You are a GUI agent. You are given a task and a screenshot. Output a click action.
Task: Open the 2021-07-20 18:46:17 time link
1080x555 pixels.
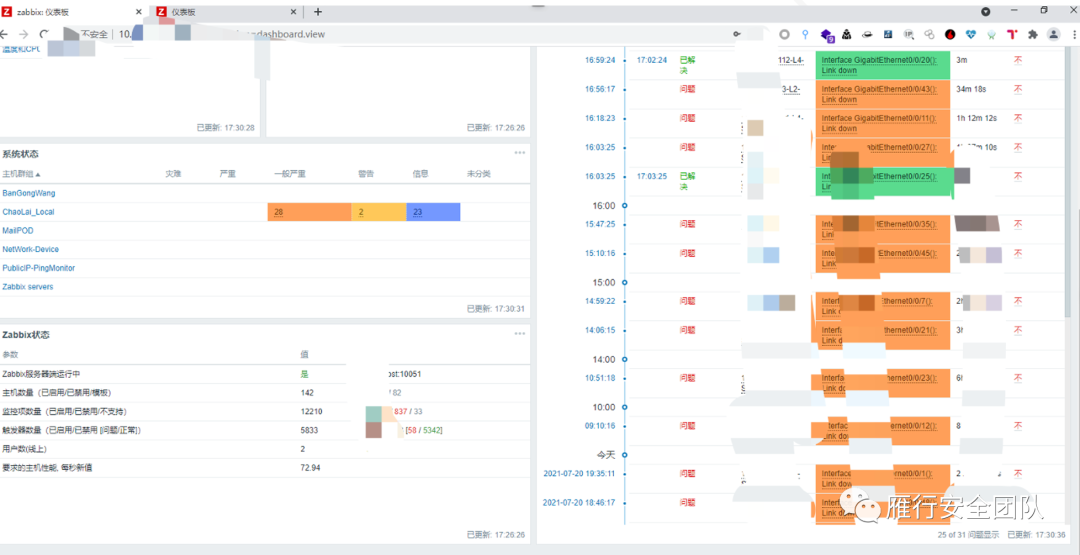coord(579,503)
